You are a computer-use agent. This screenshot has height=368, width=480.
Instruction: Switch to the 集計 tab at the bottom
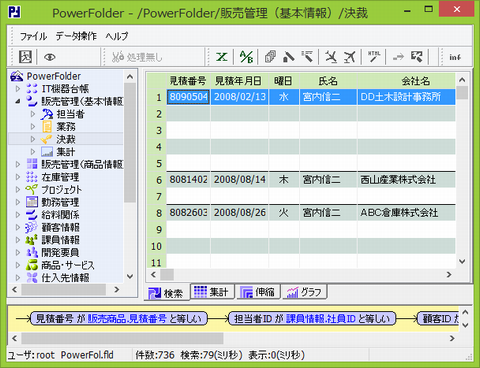(x=212, y=292)
